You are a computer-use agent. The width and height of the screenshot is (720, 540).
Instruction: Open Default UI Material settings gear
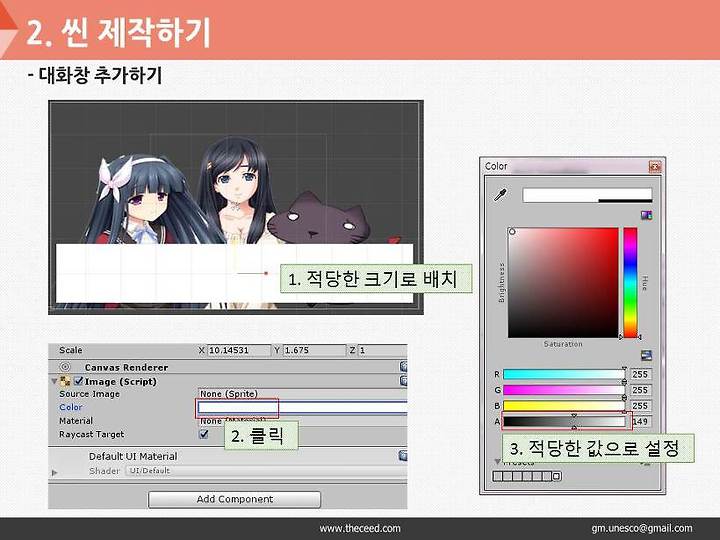pyautogui.click(x=403, y=456)
